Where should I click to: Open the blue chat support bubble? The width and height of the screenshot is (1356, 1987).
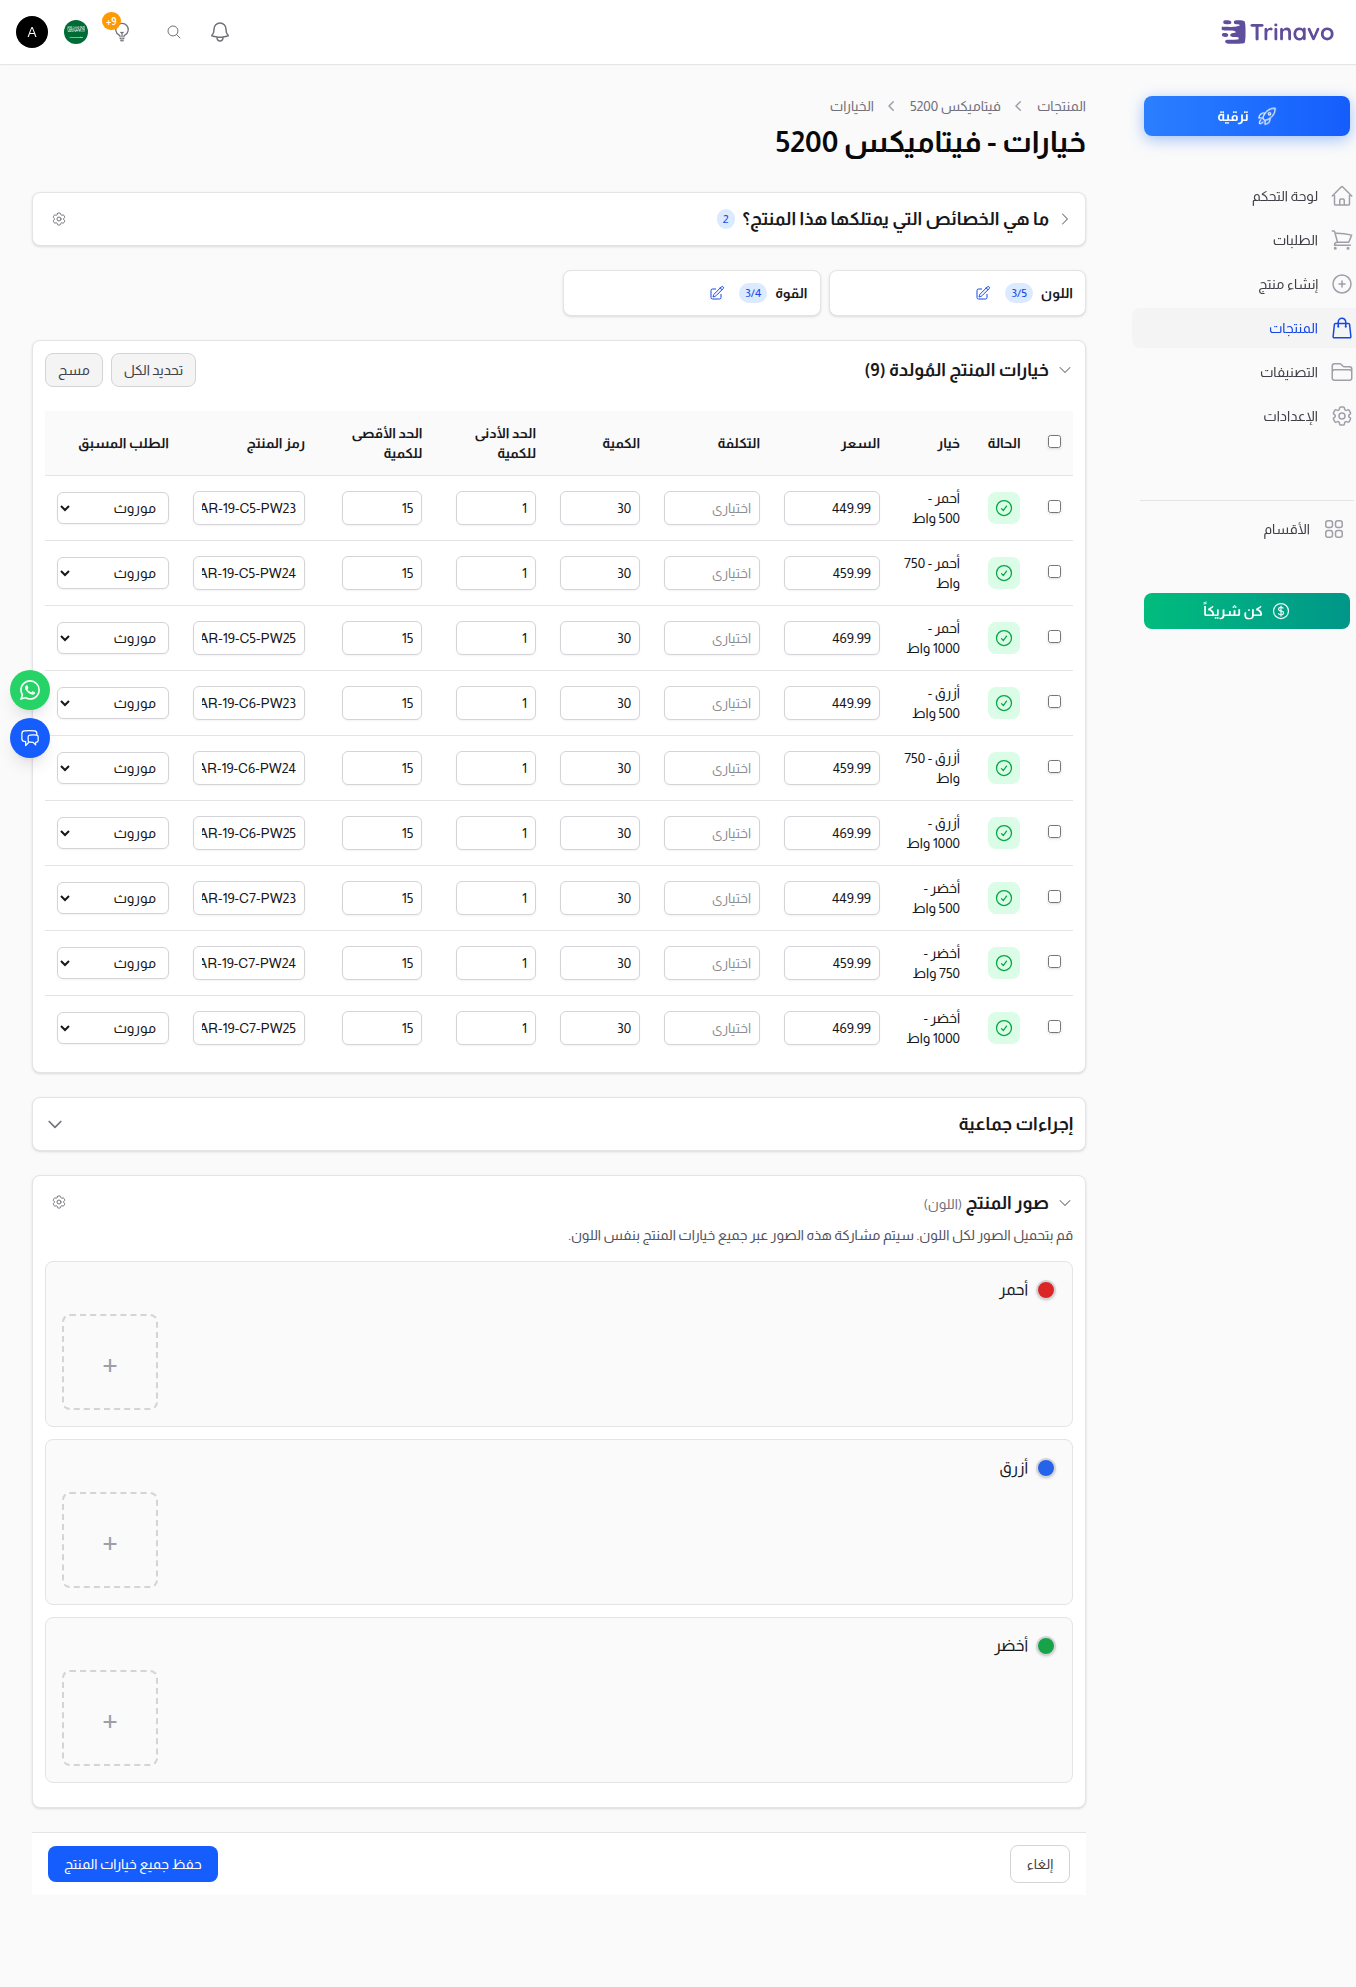point(30,738)
